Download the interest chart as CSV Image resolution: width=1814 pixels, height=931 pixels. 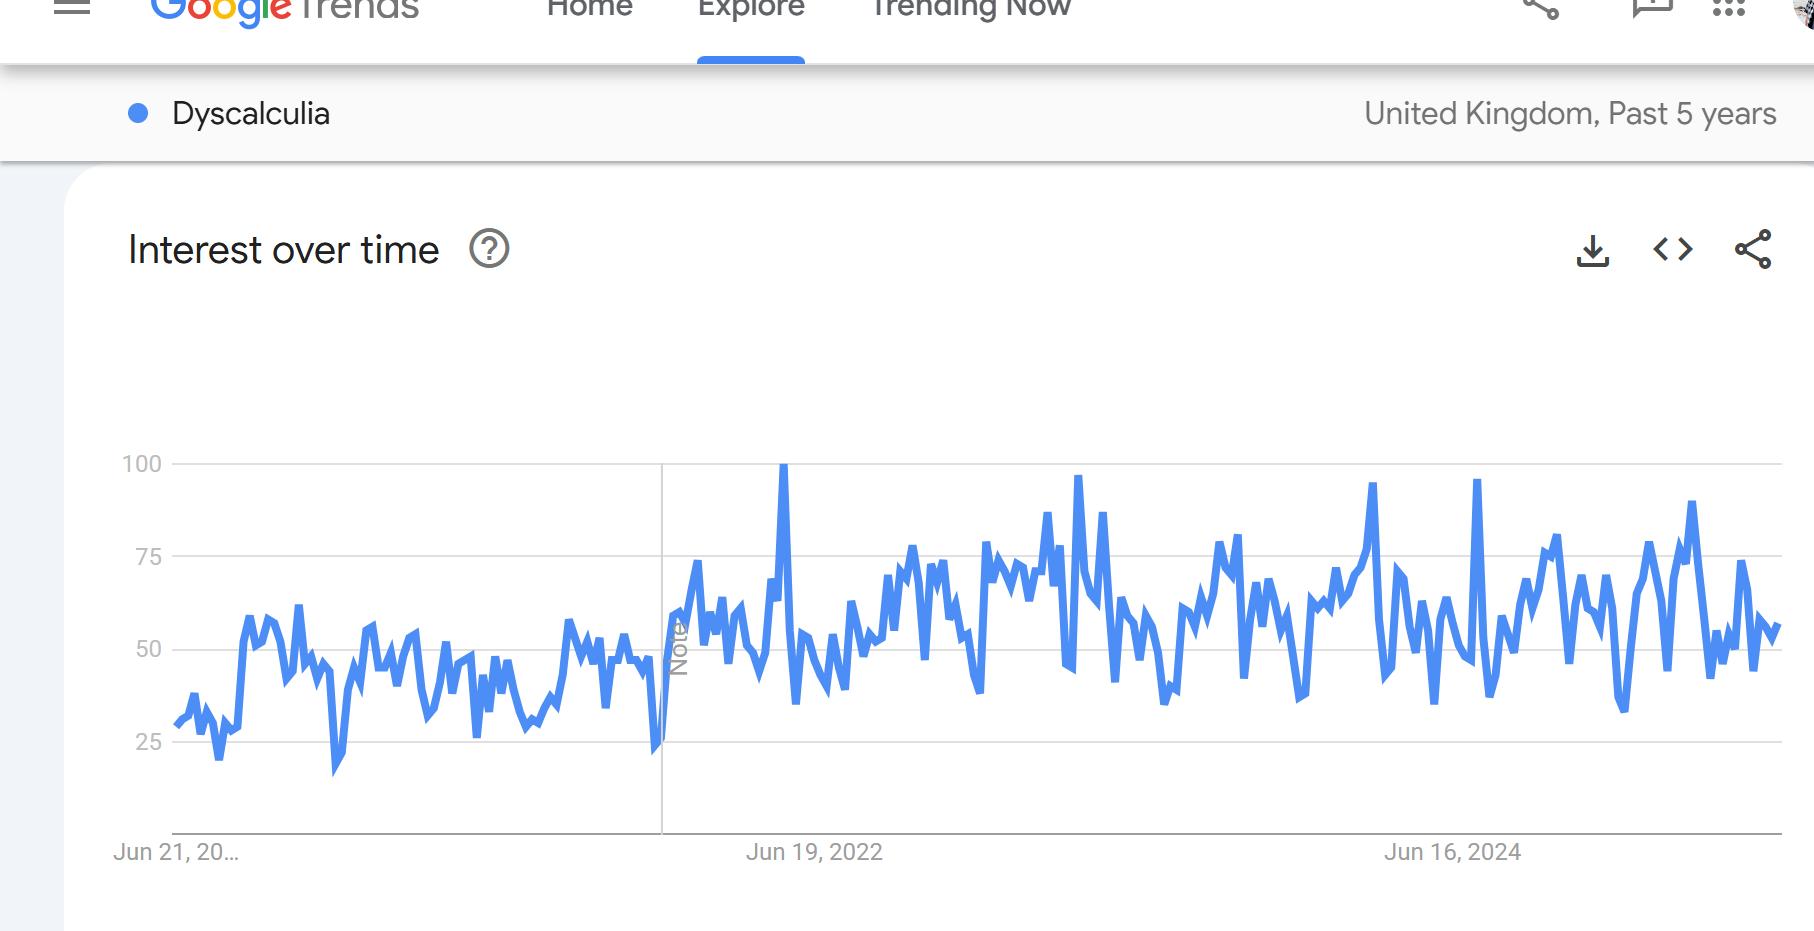pyautogui.click(x=1593, y=250)
